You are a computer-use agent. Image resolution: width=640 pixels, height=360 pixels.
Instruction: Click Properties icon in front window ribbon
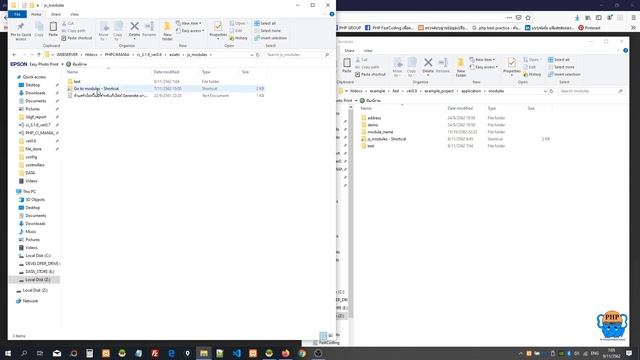(x=218, y=27)
